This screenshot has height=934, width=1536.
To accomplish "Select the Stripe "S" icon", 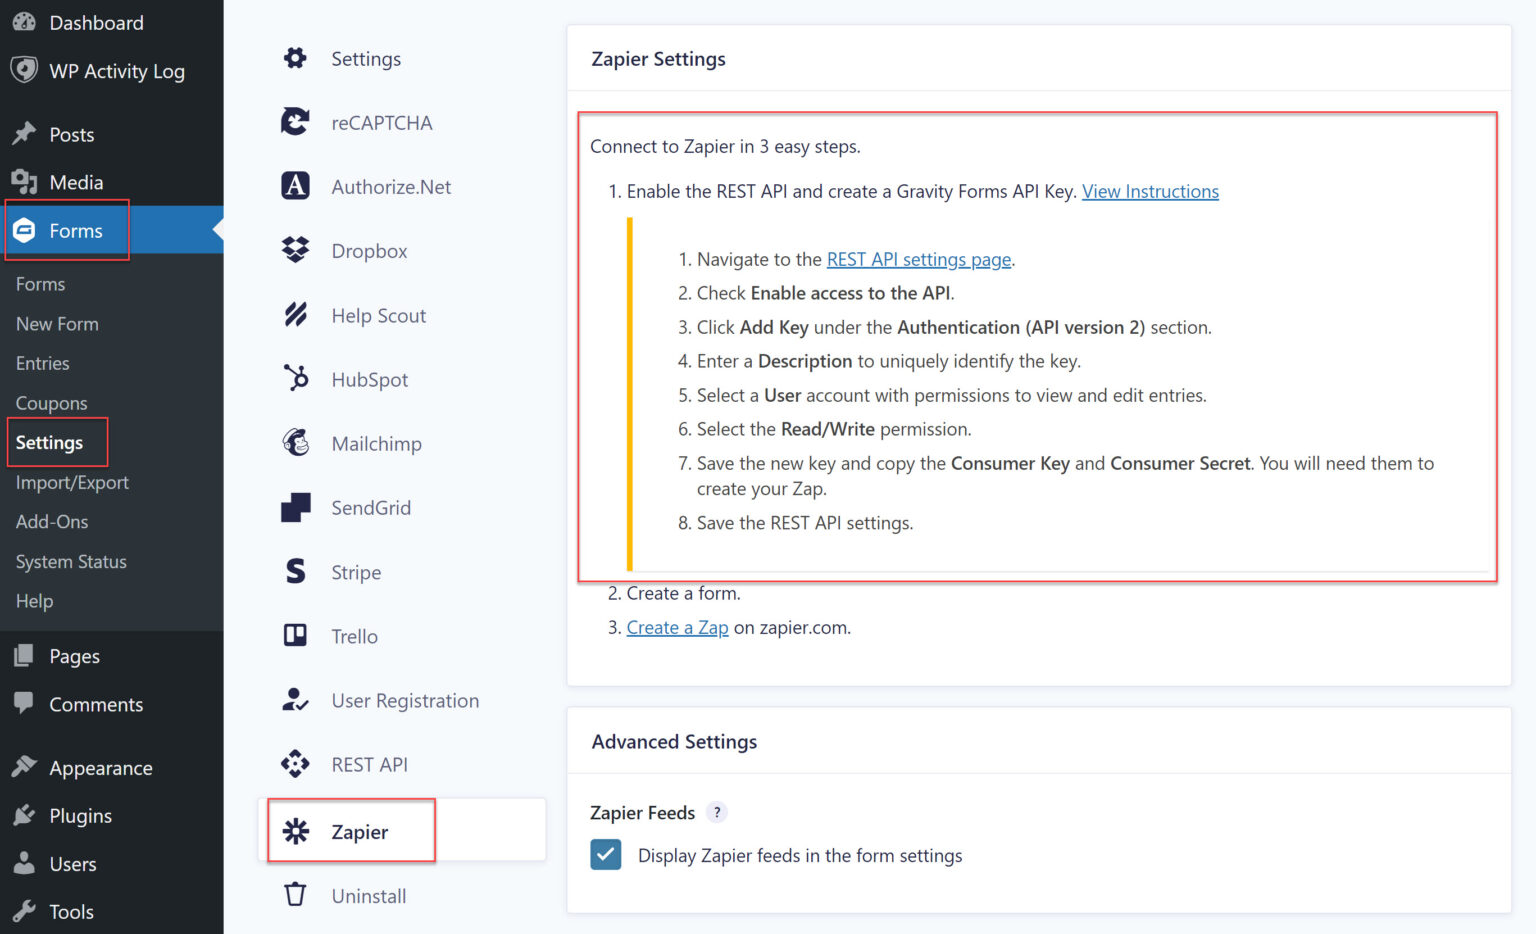I will click(295, 571).
